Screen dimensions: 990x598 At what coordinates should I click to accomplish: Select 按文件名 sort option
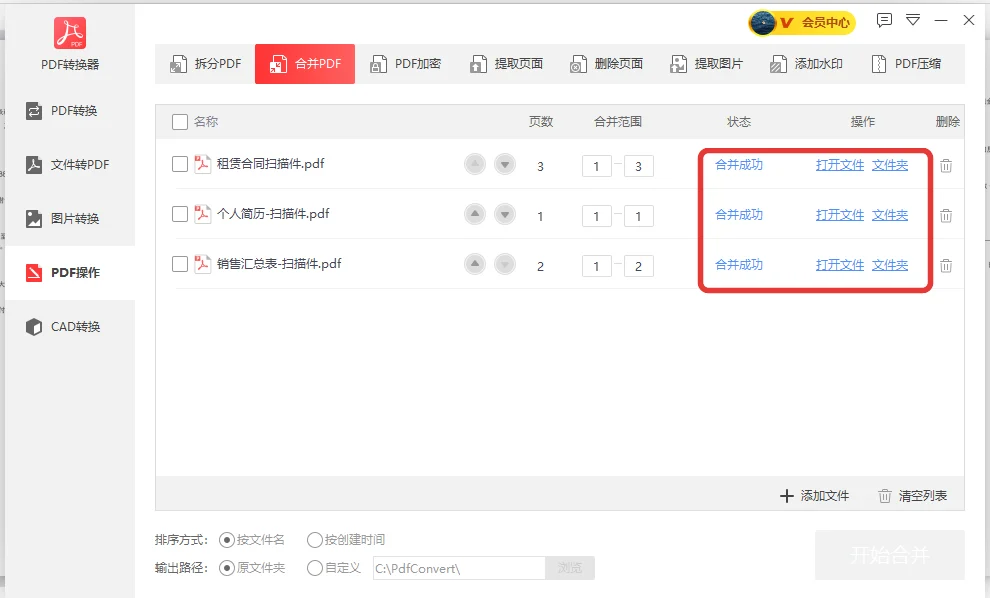[x=251, y=540]
